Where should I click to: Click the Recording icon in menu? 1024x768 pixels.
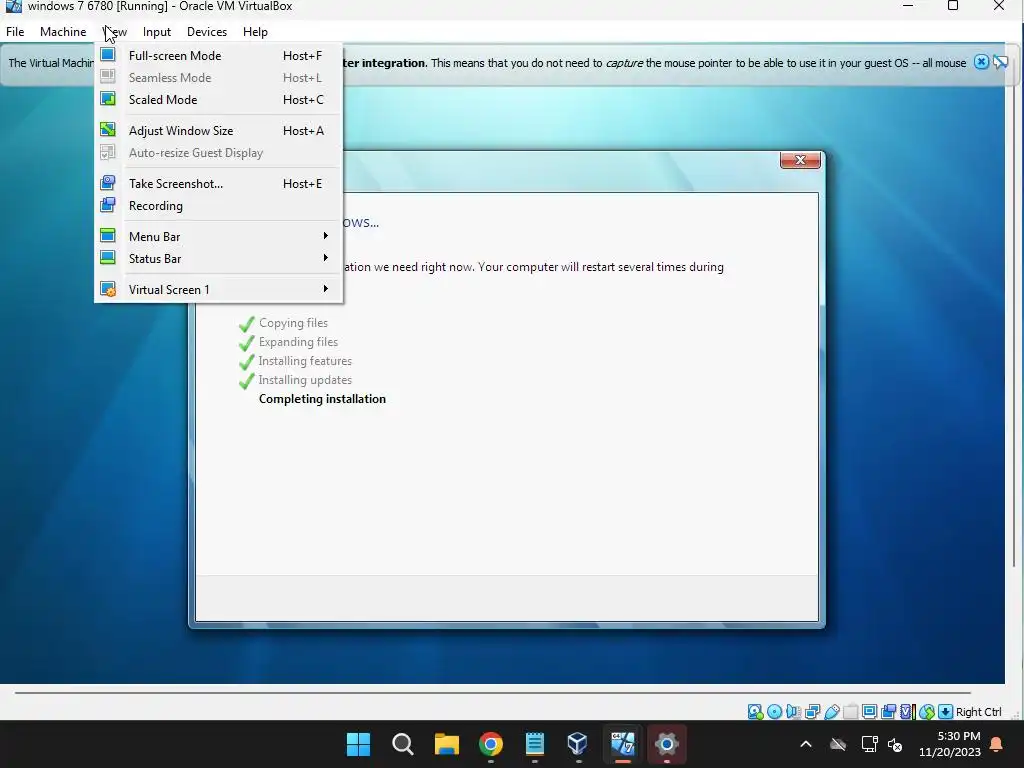pos(108,205)
